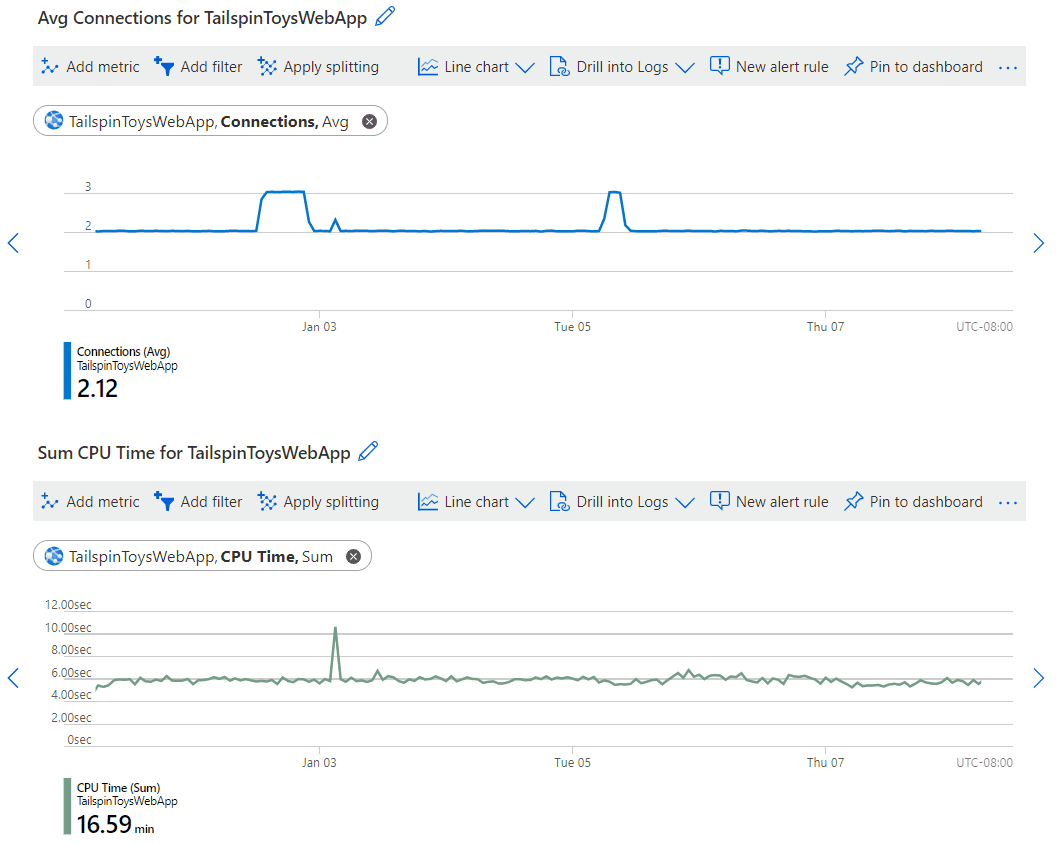Expand the Drill into Logs dropdown on Connections chart
The height and width of the screenshot is (844, 1062).
686,66
